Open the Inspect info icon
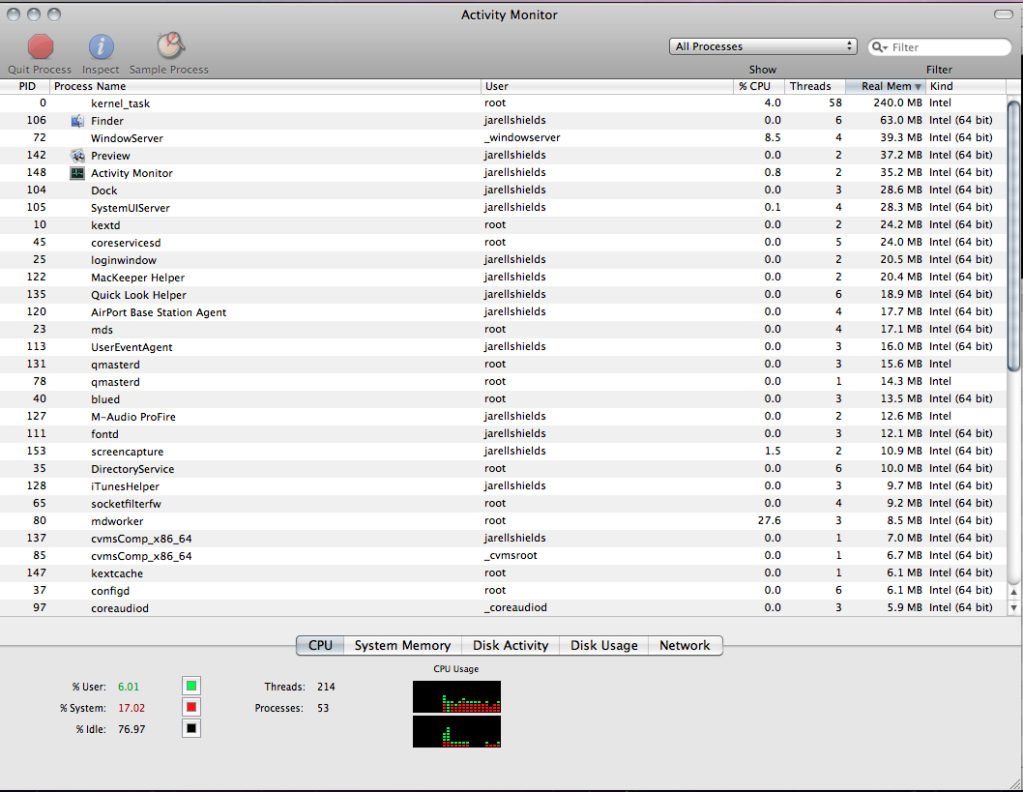 tap(101, 47)
